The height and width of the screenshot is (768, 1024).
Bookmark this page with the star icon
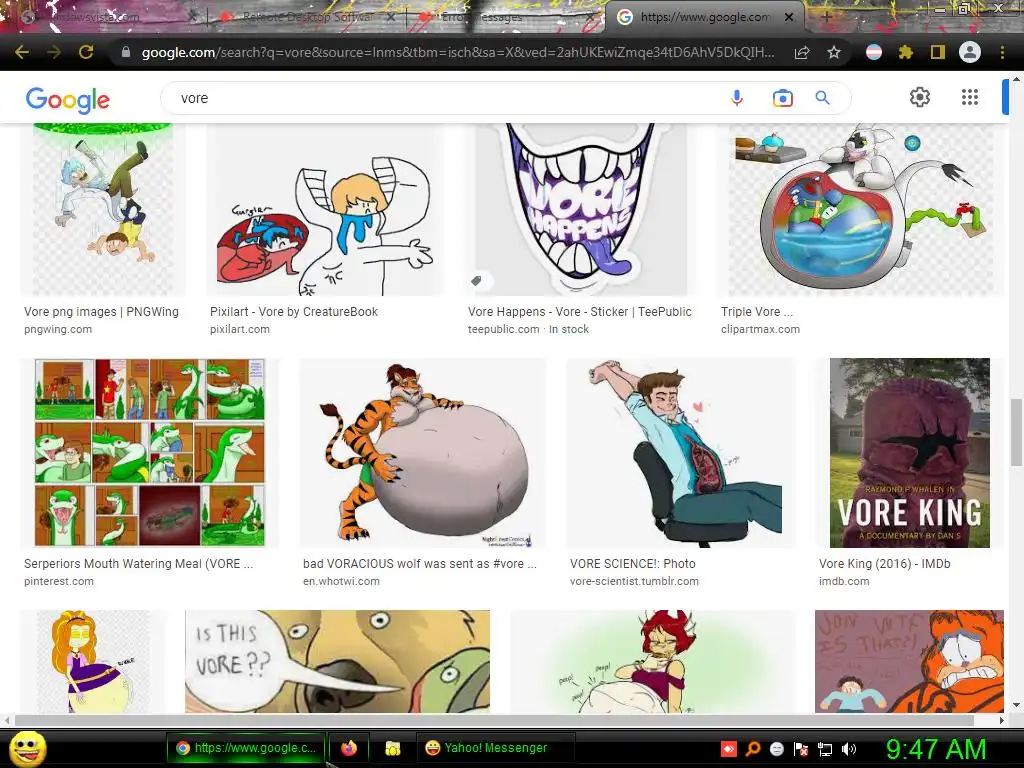pos(834,52)
